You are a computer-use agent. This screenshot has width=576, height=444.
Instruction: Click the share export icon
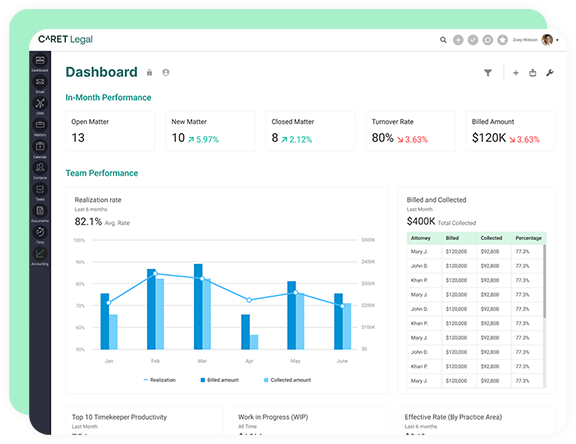pos(533,73)
